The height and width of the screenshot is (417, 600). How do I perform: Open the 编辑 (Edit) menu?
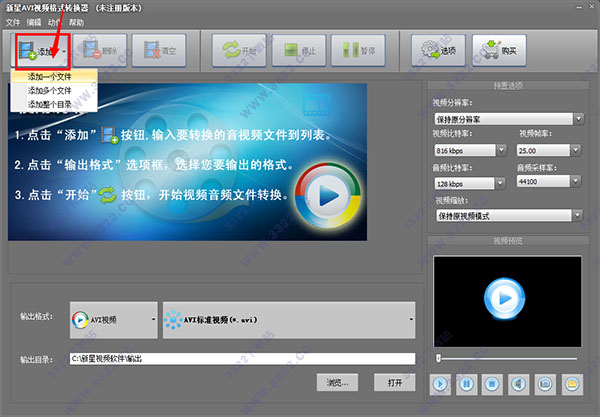click(x=35, y=22)
